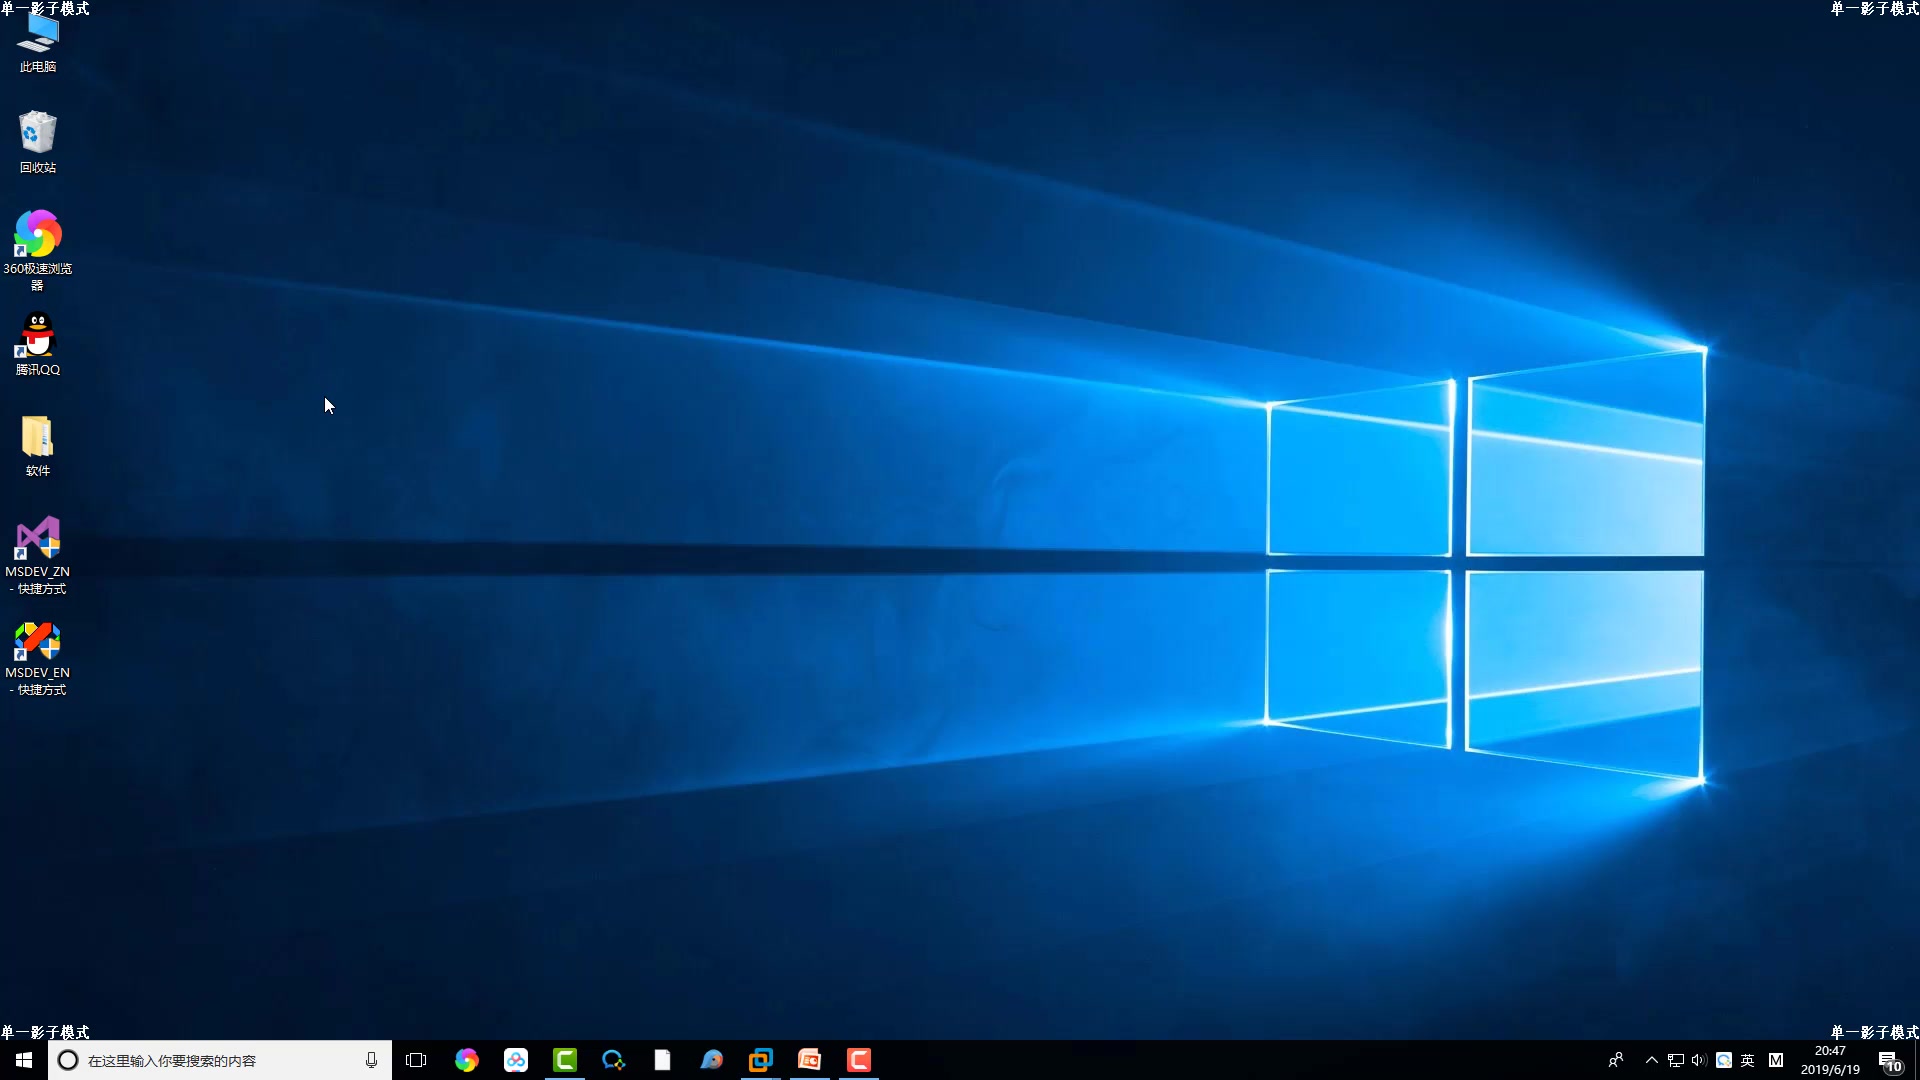
Task: Open the volume control tray icon
Action: point(1699,1060)
